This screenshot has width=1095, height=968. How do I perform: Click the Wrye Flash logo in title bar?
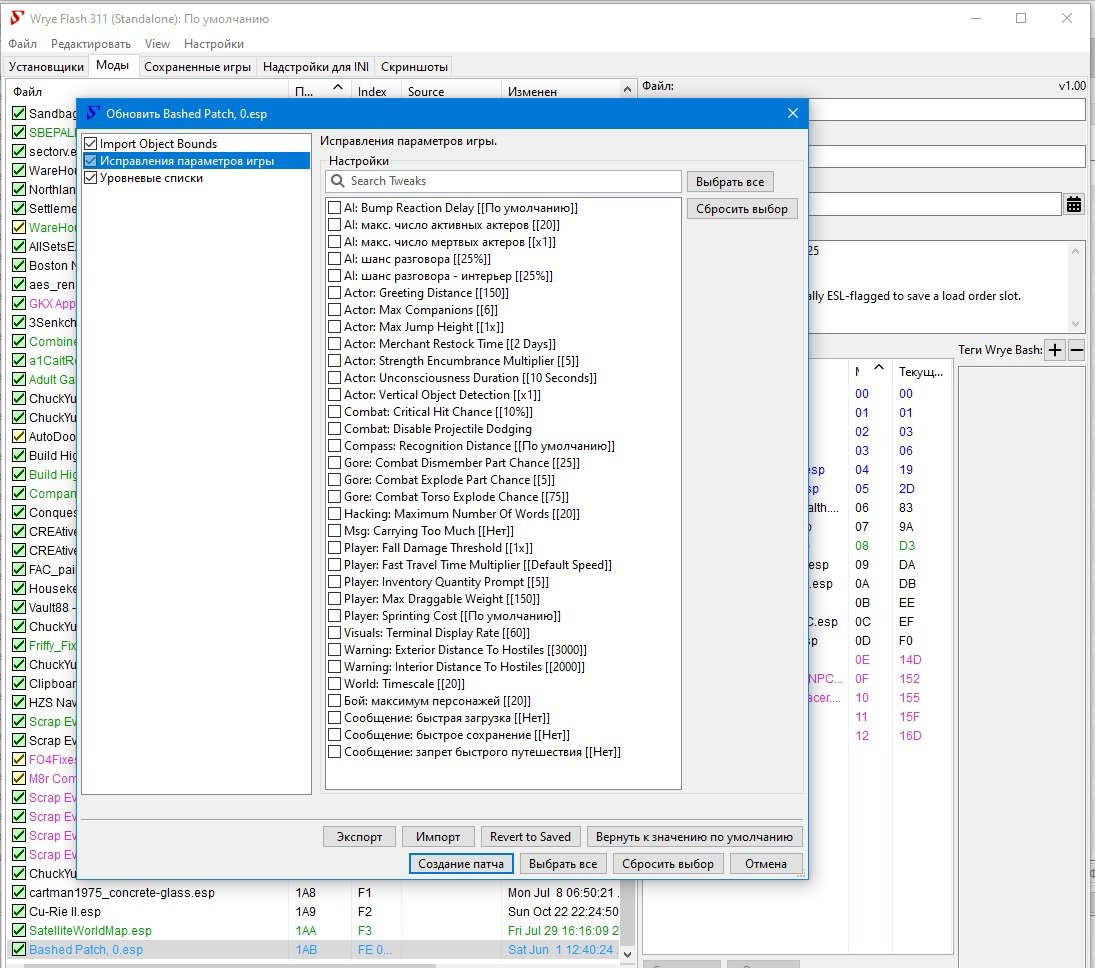click(16, 19)
